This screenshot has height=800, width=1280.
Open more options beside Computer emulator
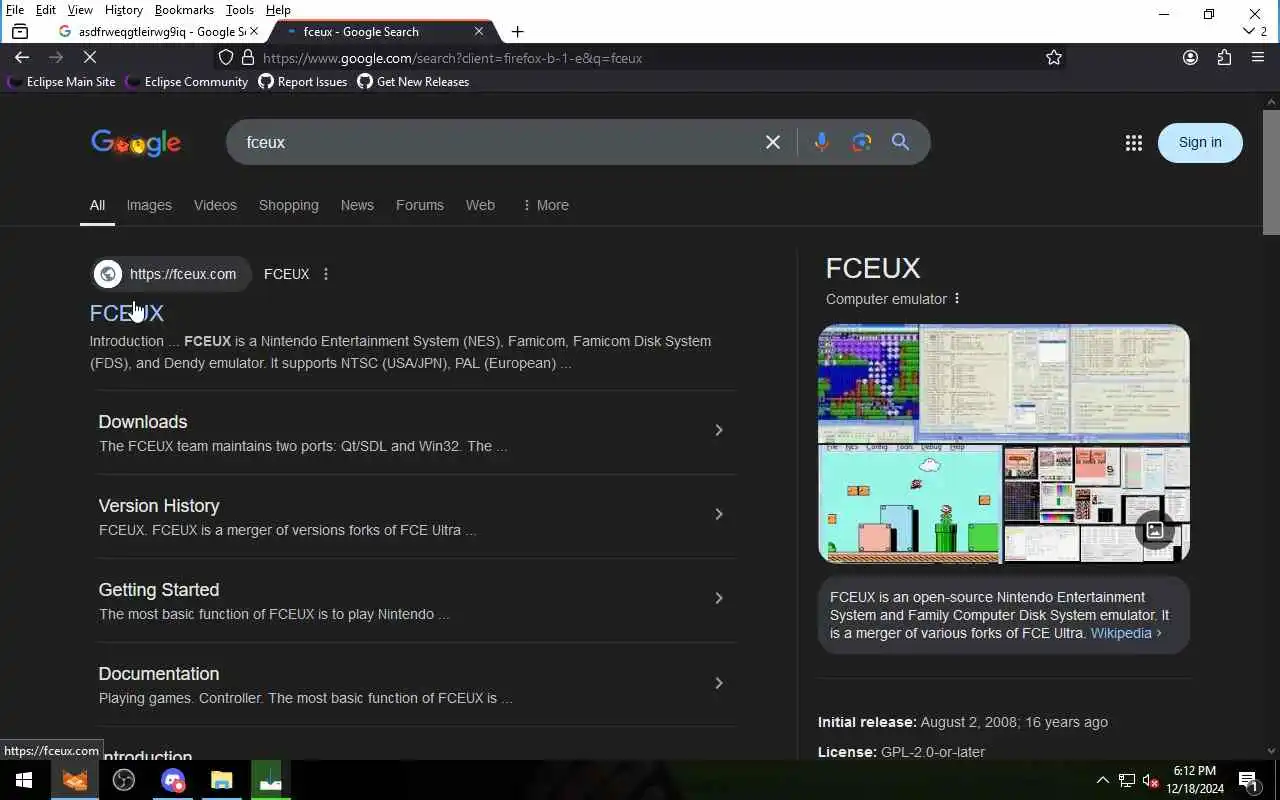click(x=957, y=299)
